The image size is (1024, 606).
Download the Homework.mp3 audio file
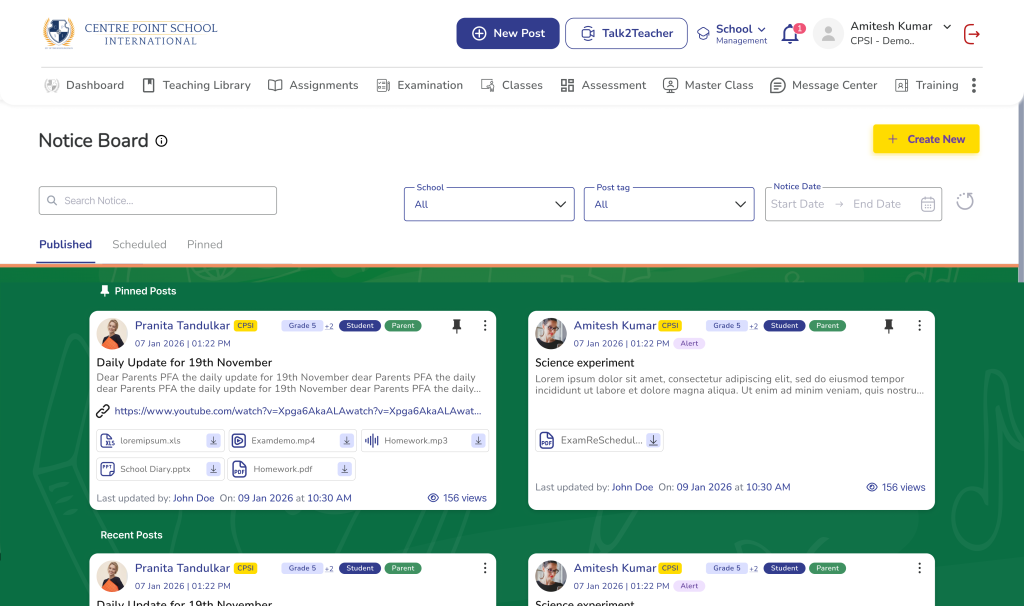[x=478, y=441]
